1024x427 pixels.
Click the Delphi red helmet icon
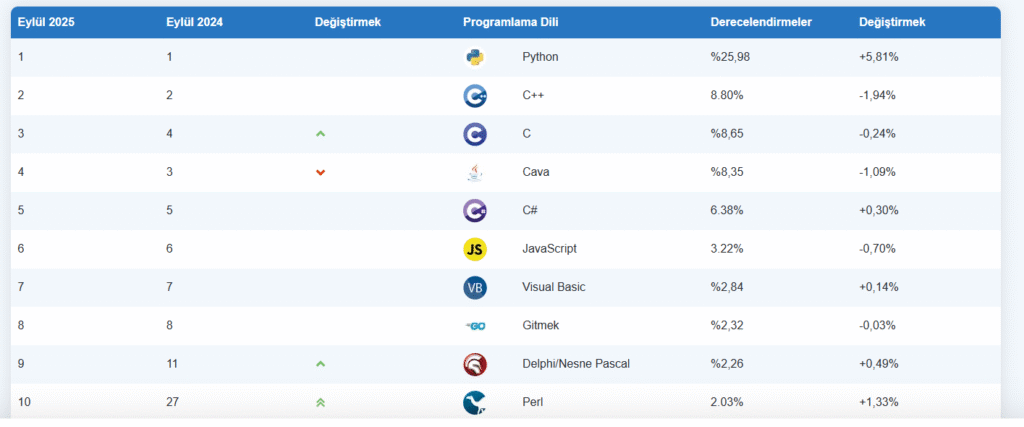(x=475, y=364)
